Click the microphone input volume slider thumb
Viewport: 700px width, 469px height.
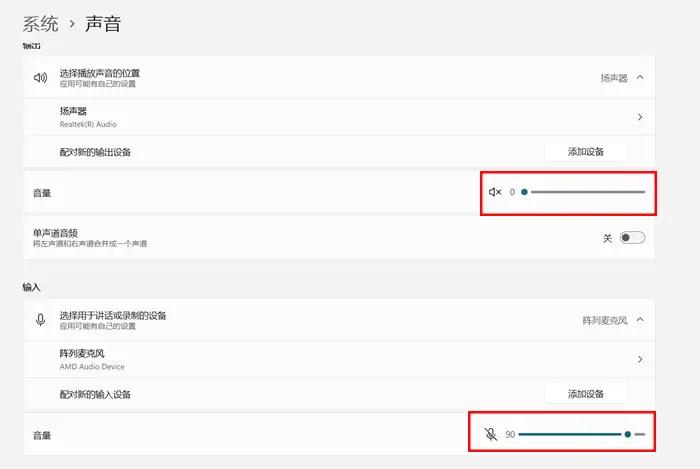point(627,435)
